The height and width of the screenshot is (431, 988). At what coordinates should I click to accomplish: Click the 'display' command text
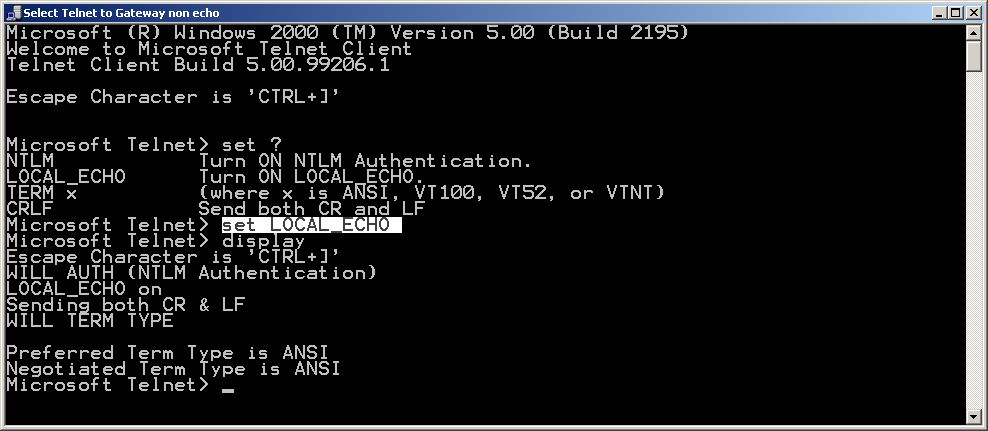(263, 241)
